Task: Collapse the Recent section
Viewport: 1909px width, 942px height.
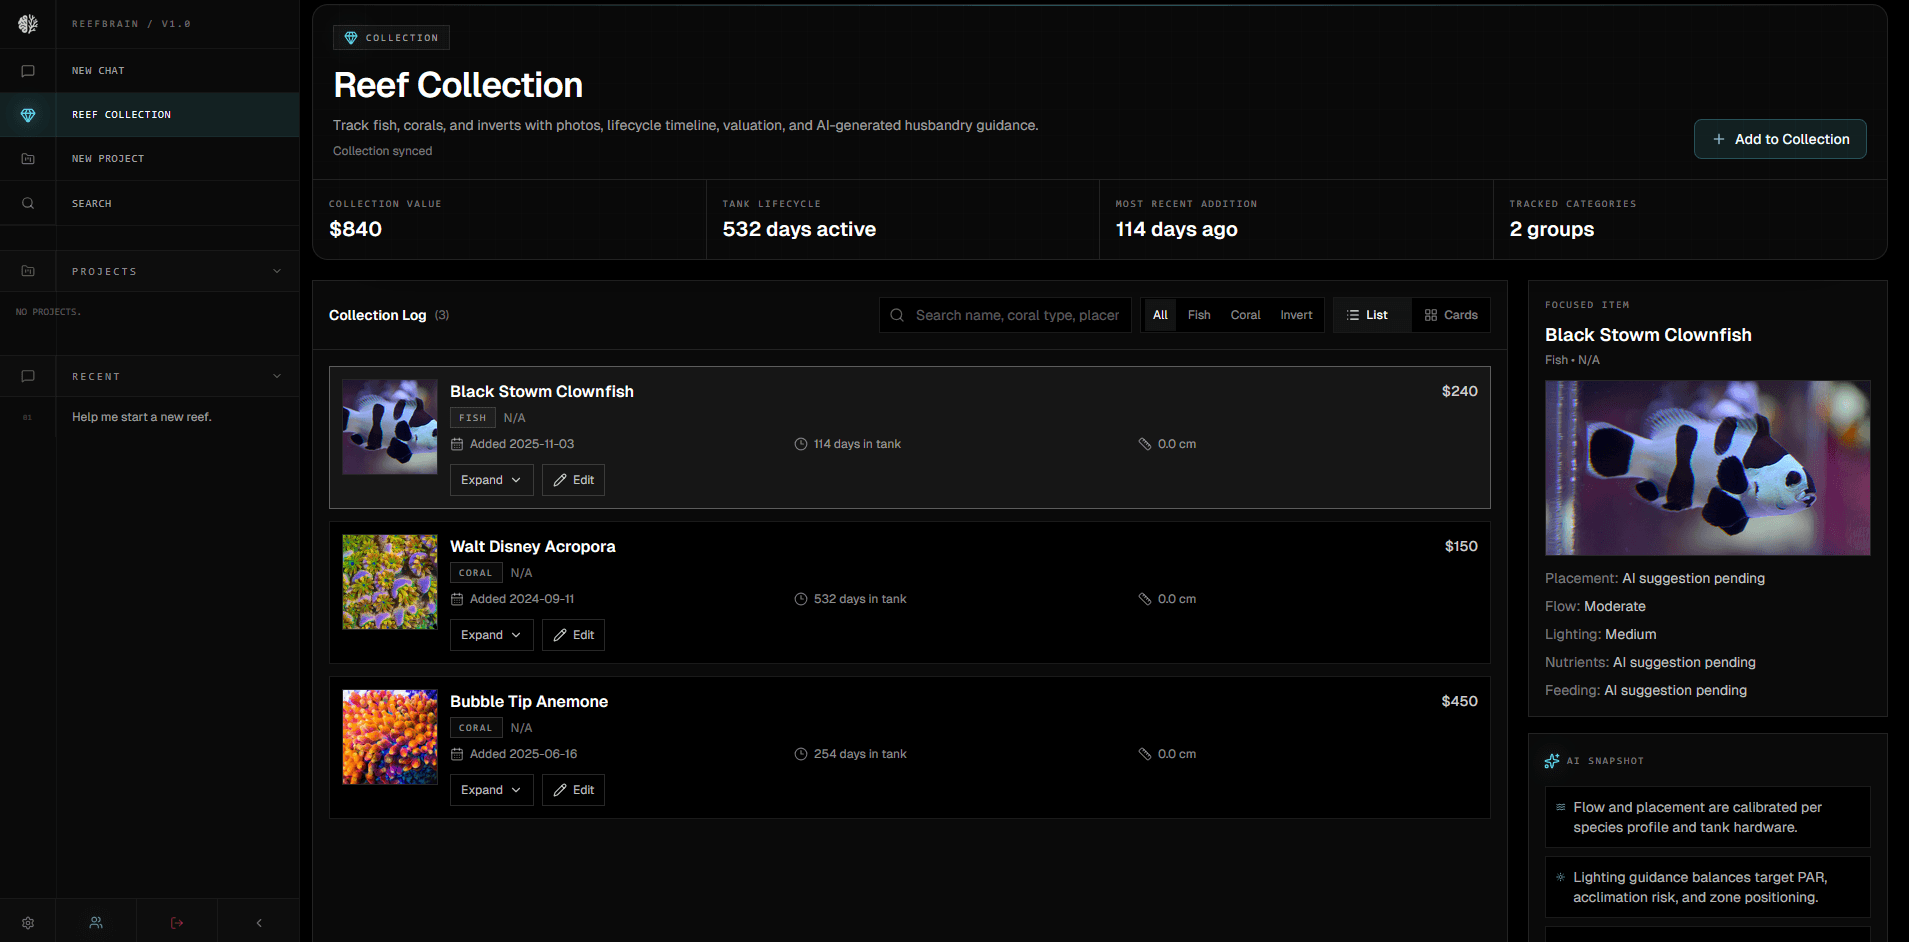Action: point(276,375)
